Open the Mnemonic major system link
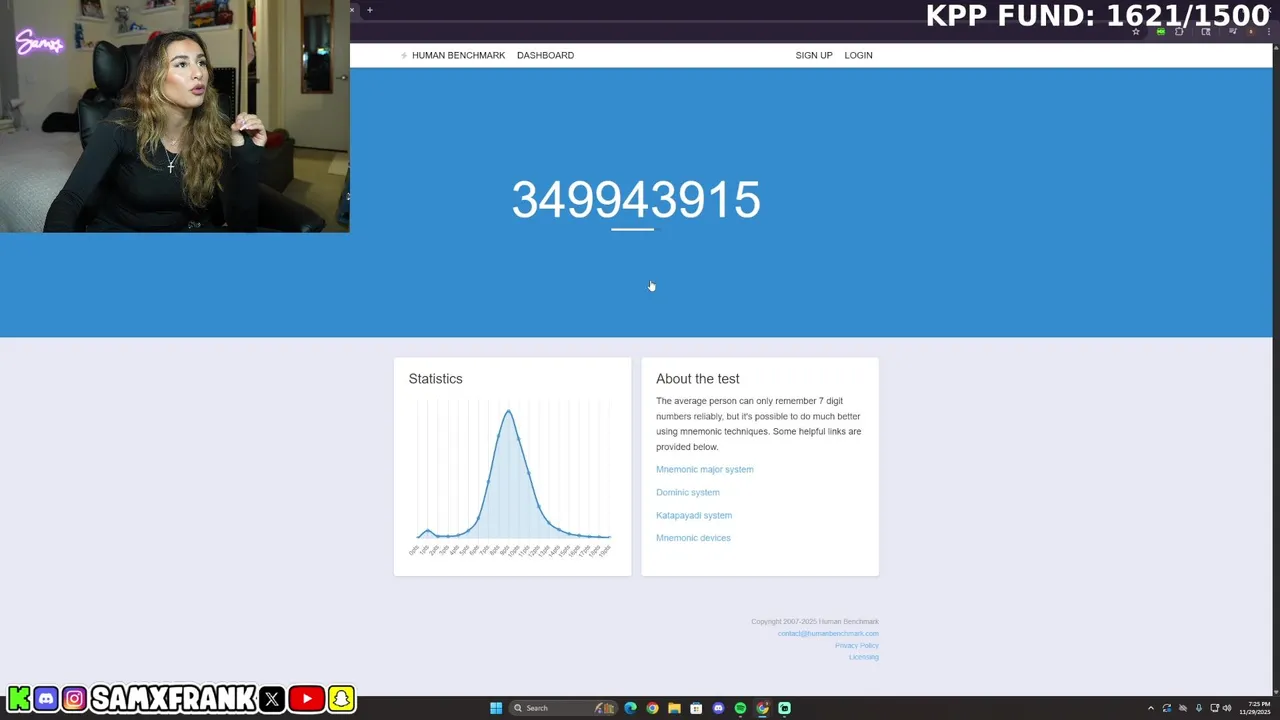The height and width of the screenshot is (720, 1280). 705,469
